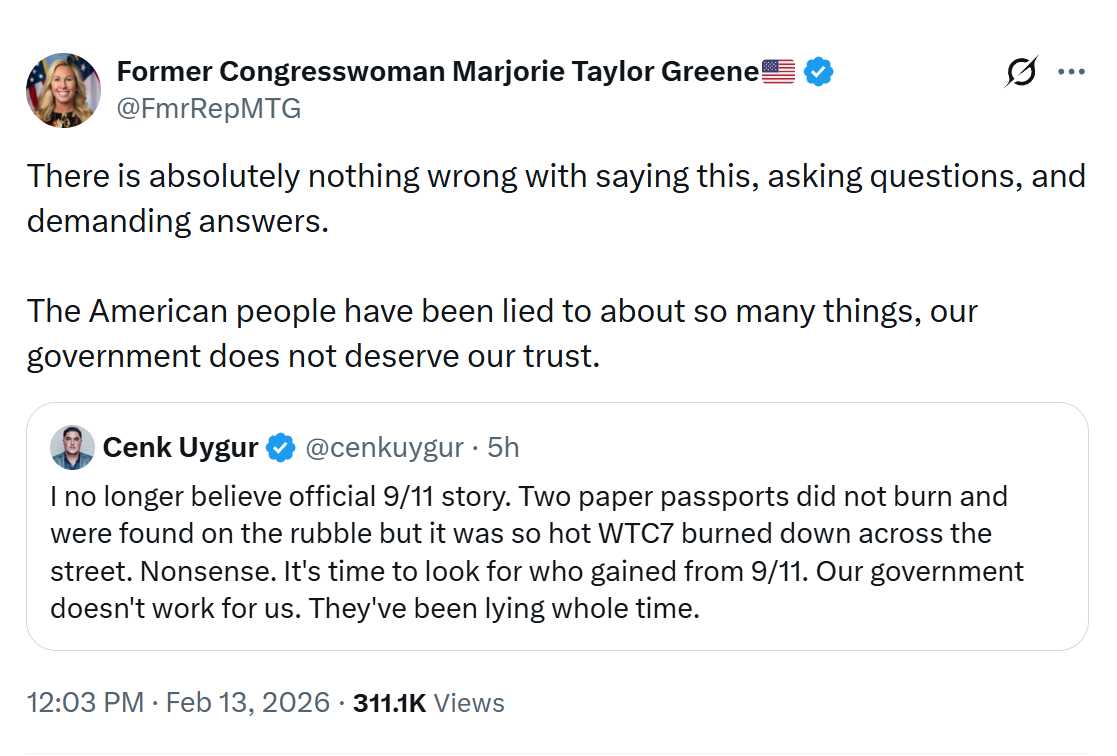The width and height of the screenshot is (1117, 756).
Task: Click the American flag emoji in the name
Action: (778, 72)
